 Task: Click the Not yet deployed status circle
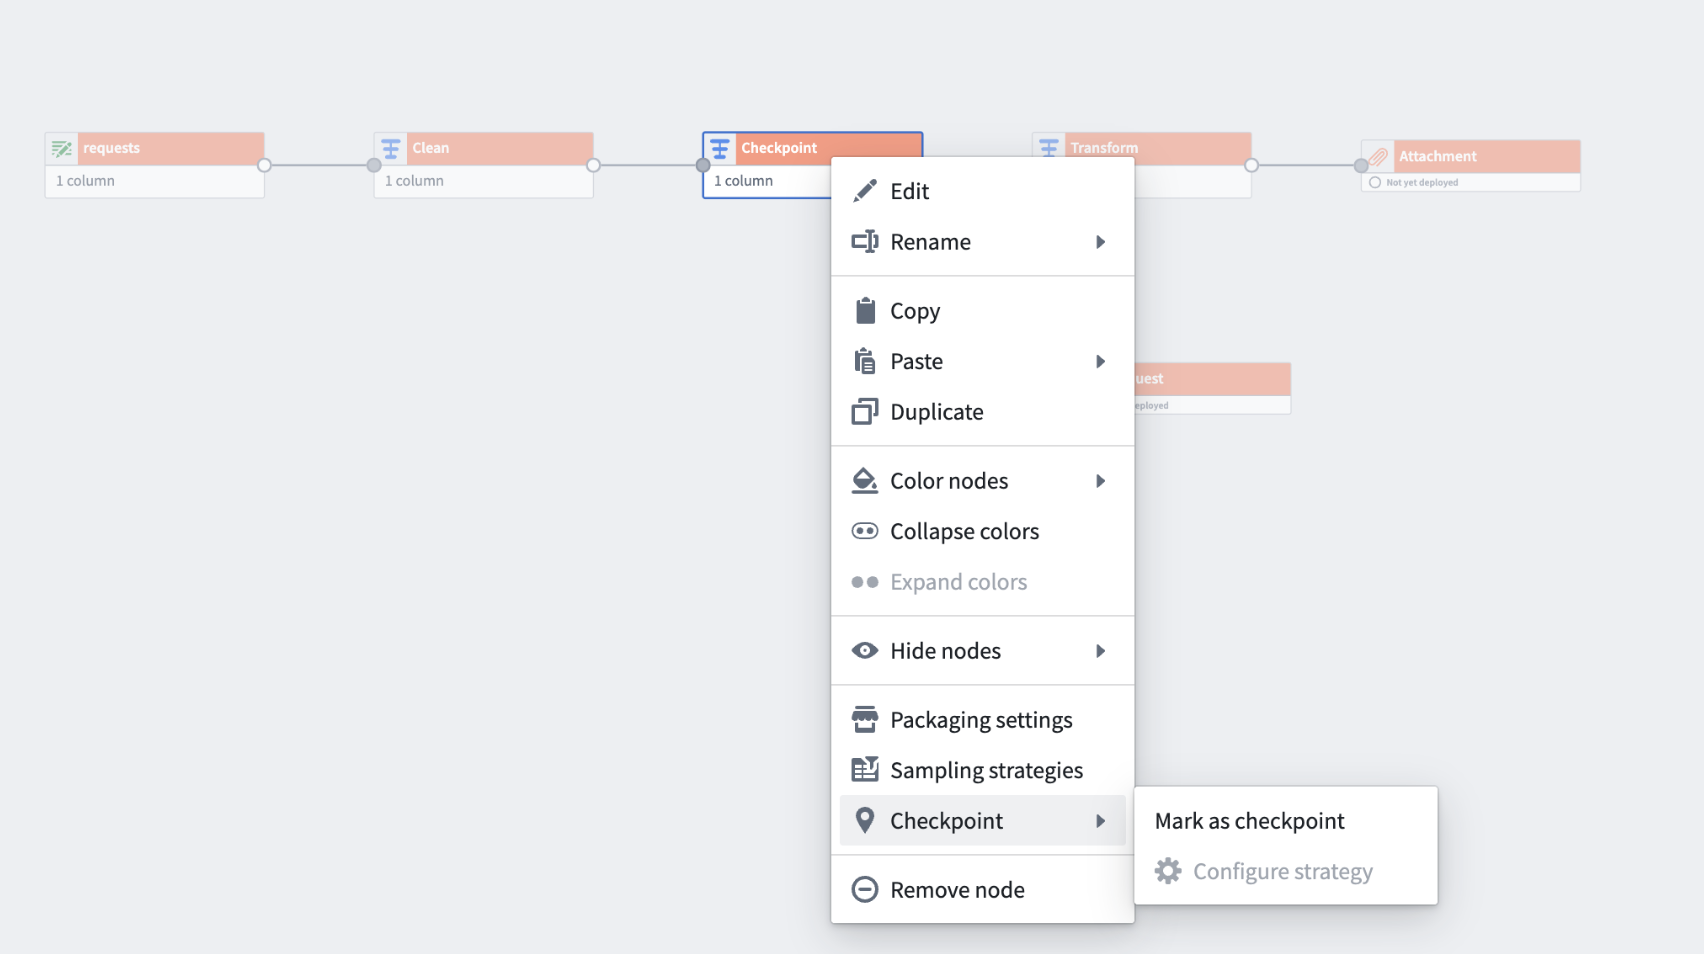1375,183
